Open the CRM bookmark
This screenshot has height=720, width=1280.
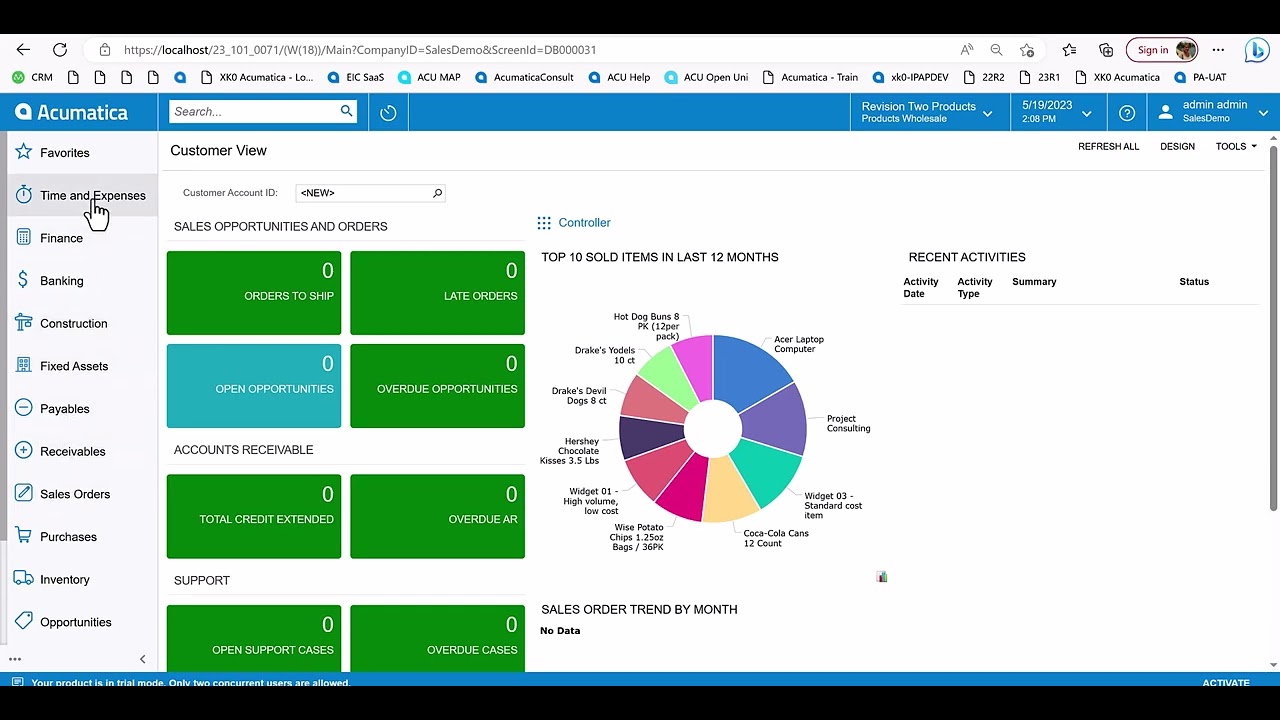pyautogui.click(x=33, y=77)
